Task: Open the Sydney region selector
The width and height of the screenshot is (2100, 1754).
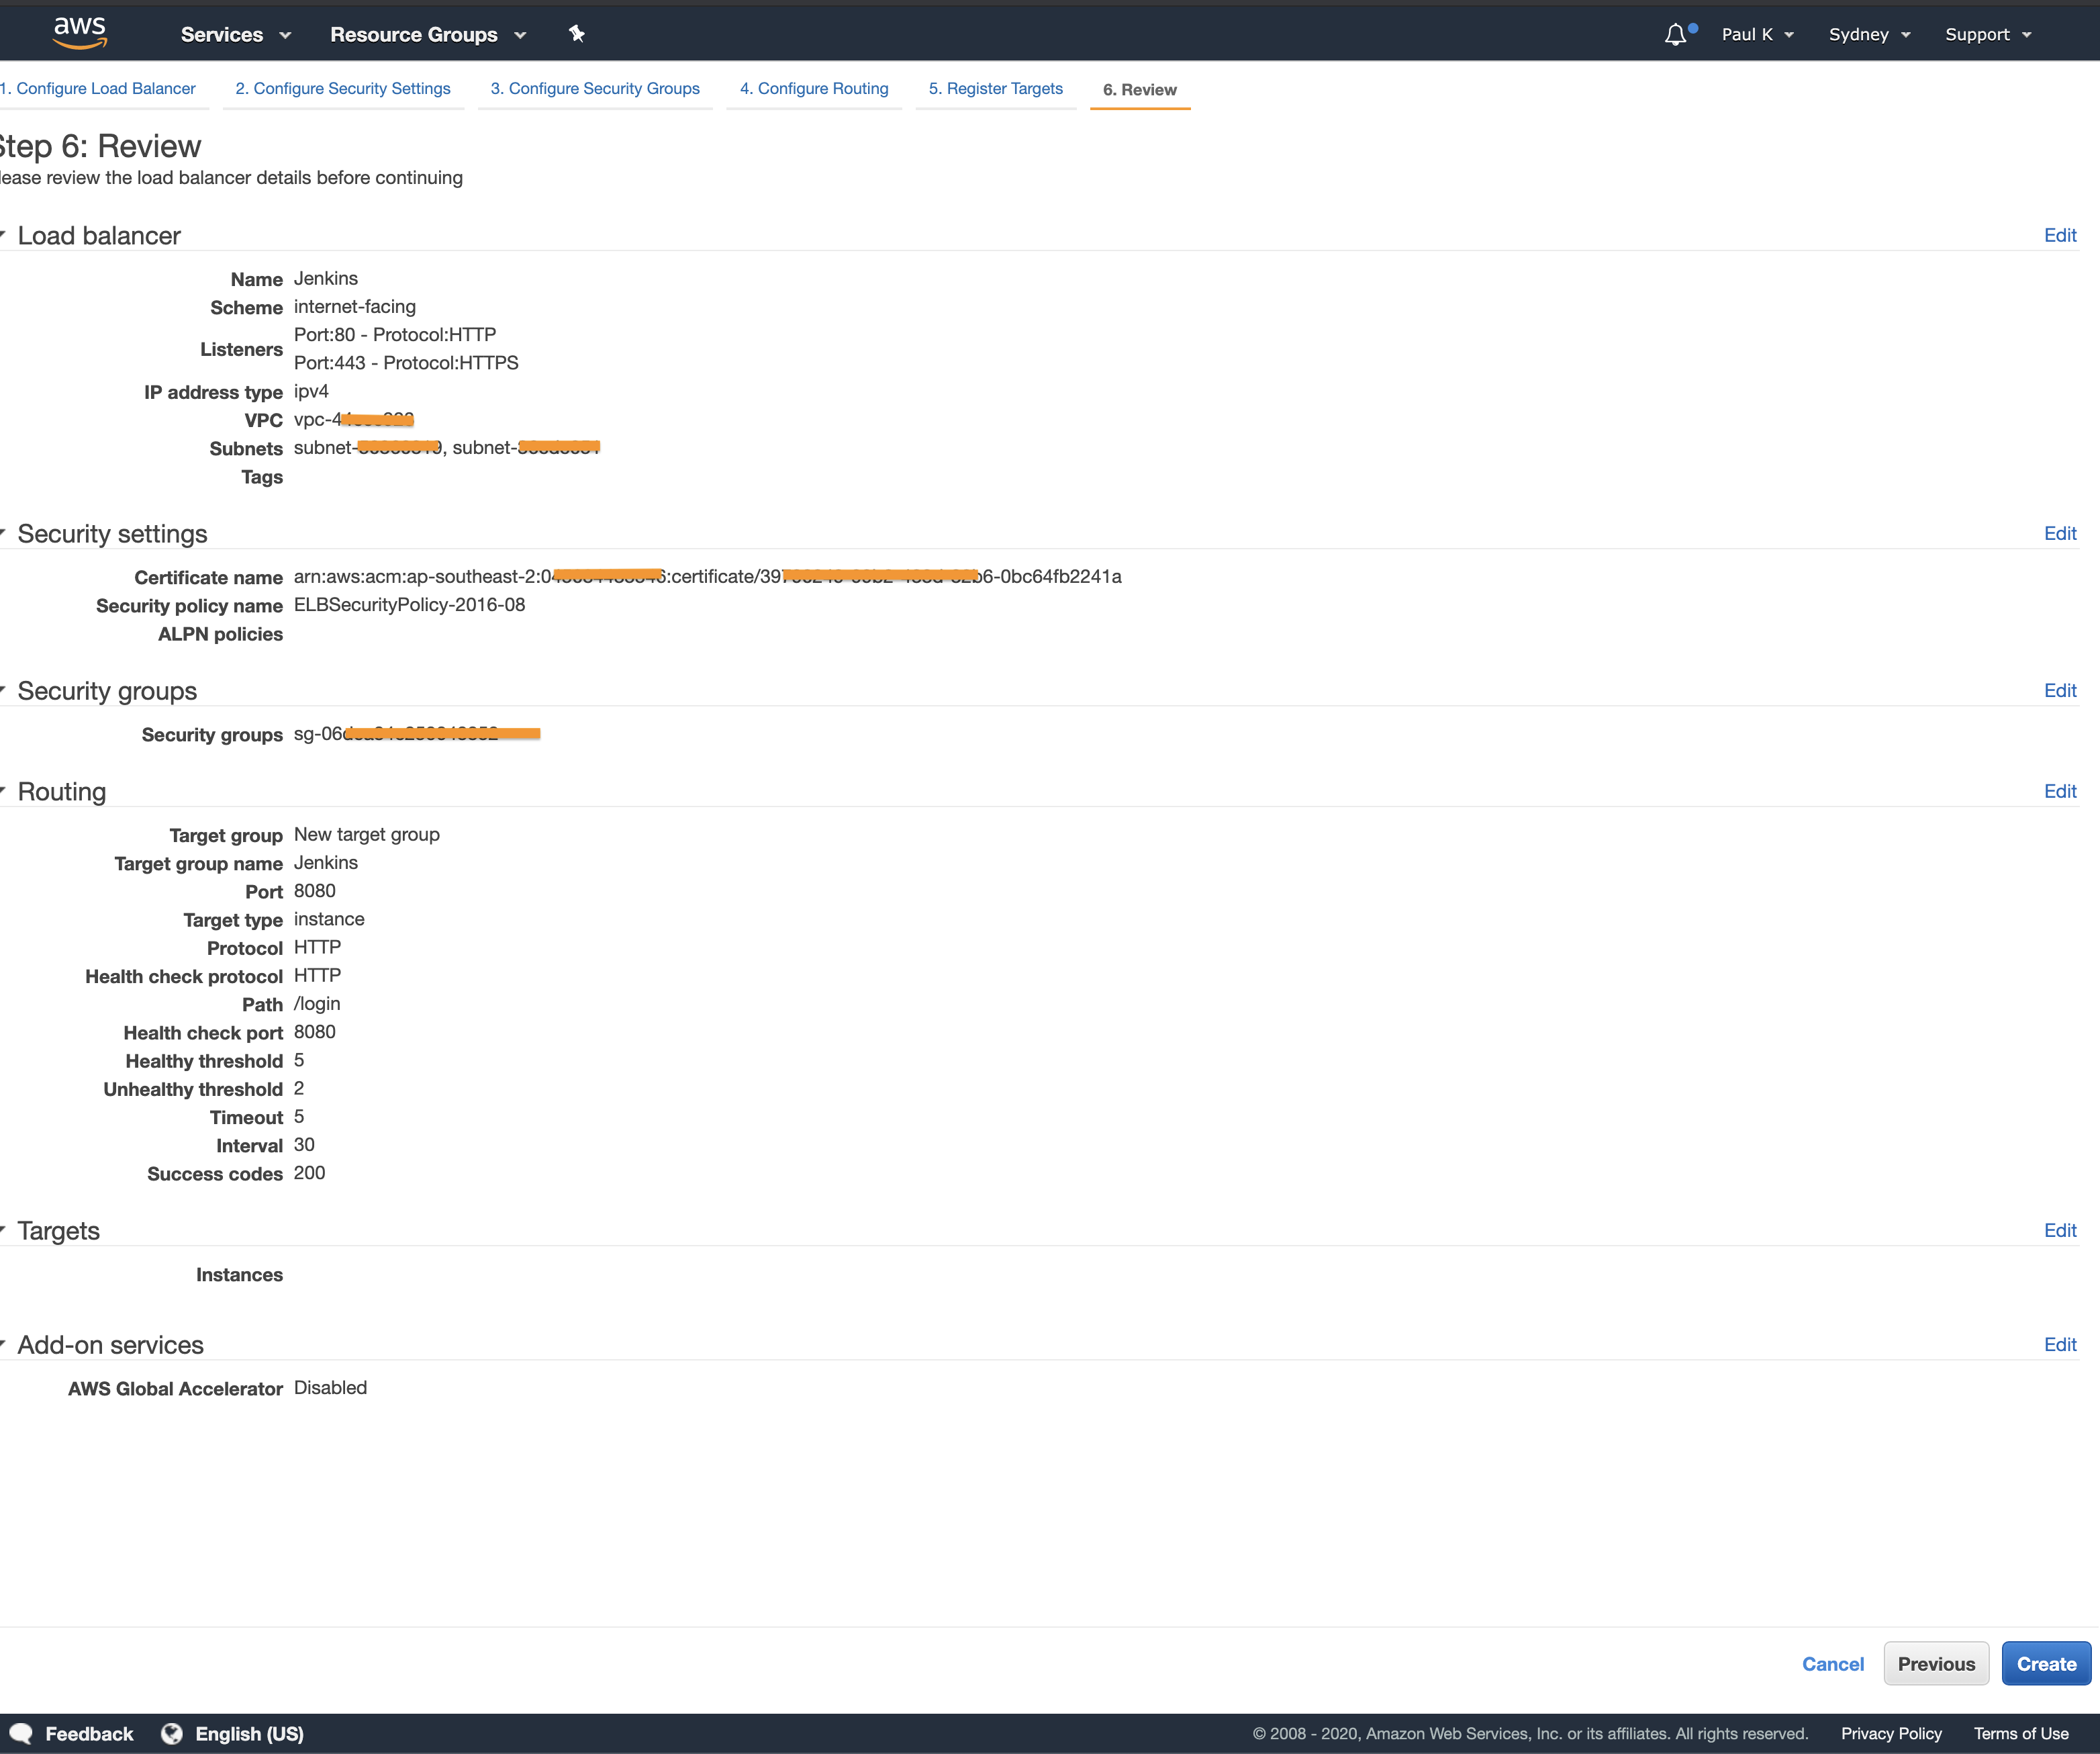Action: tap(1869, 34)
